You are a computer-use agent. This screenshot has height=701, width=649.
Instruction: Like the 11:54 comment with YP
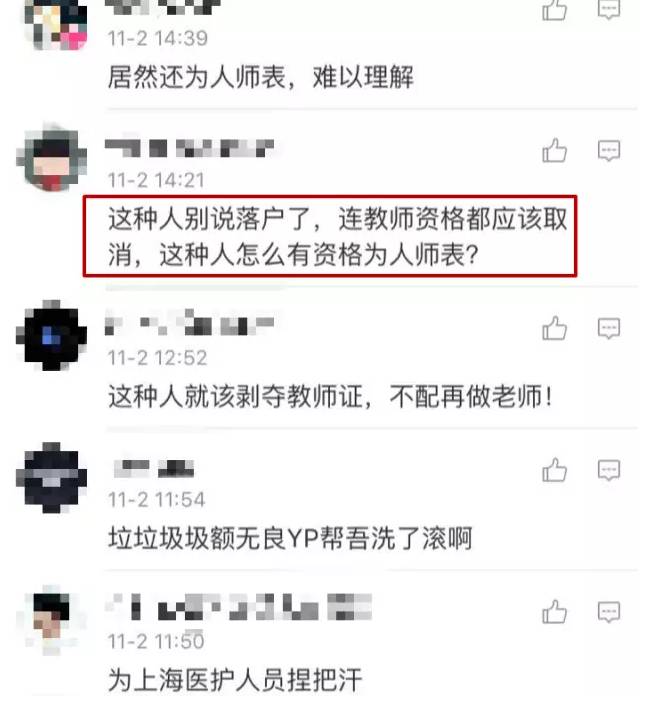tap(555, 469)
